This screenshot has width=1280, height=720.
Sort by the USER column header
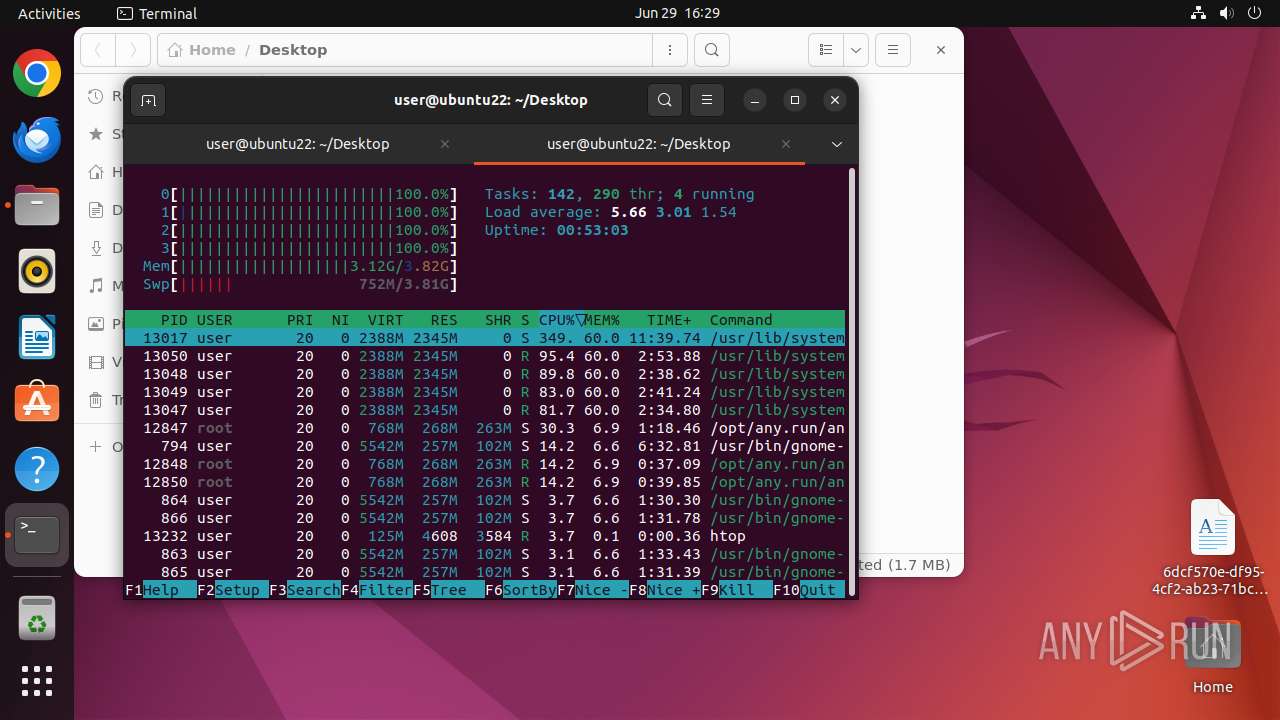pos(214,320)
